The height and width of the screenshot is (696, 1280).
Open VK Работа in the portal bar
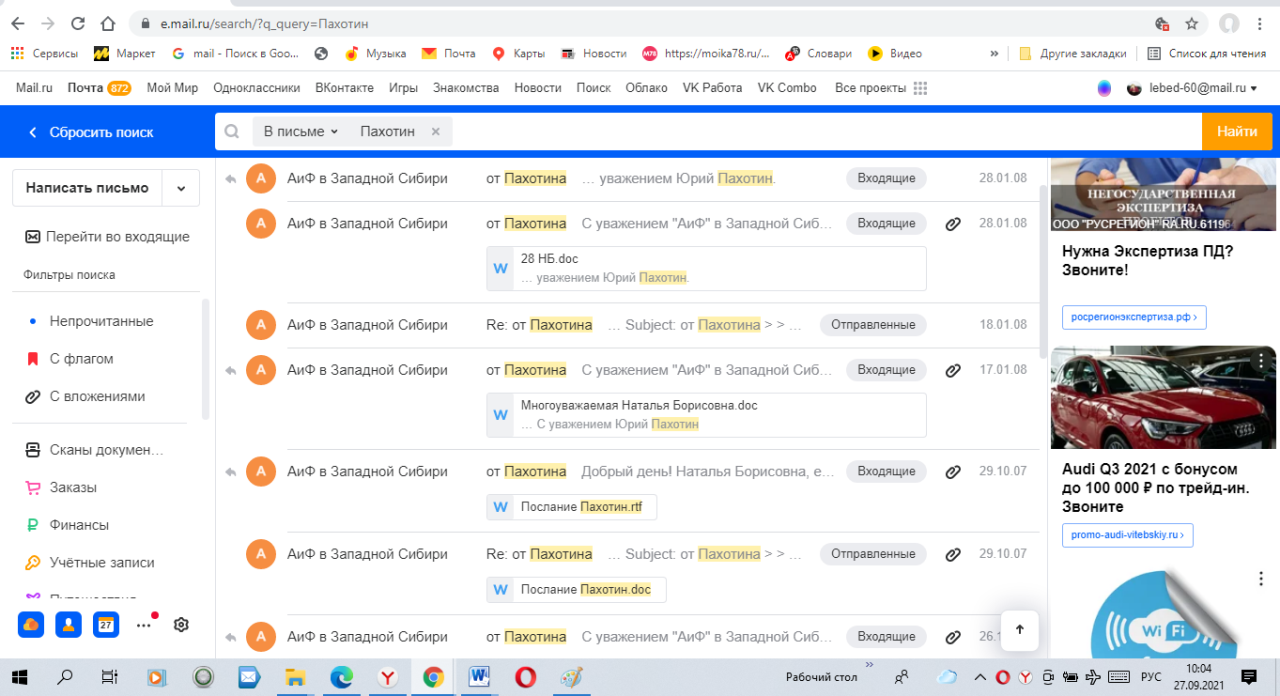(x=712, y=88)
